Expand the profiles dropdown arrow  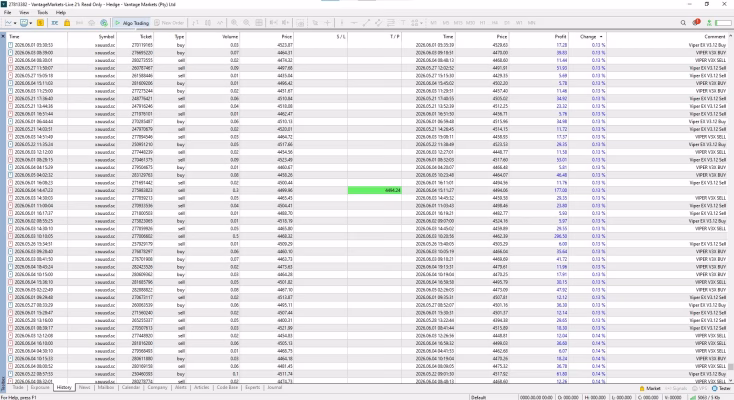31,23
